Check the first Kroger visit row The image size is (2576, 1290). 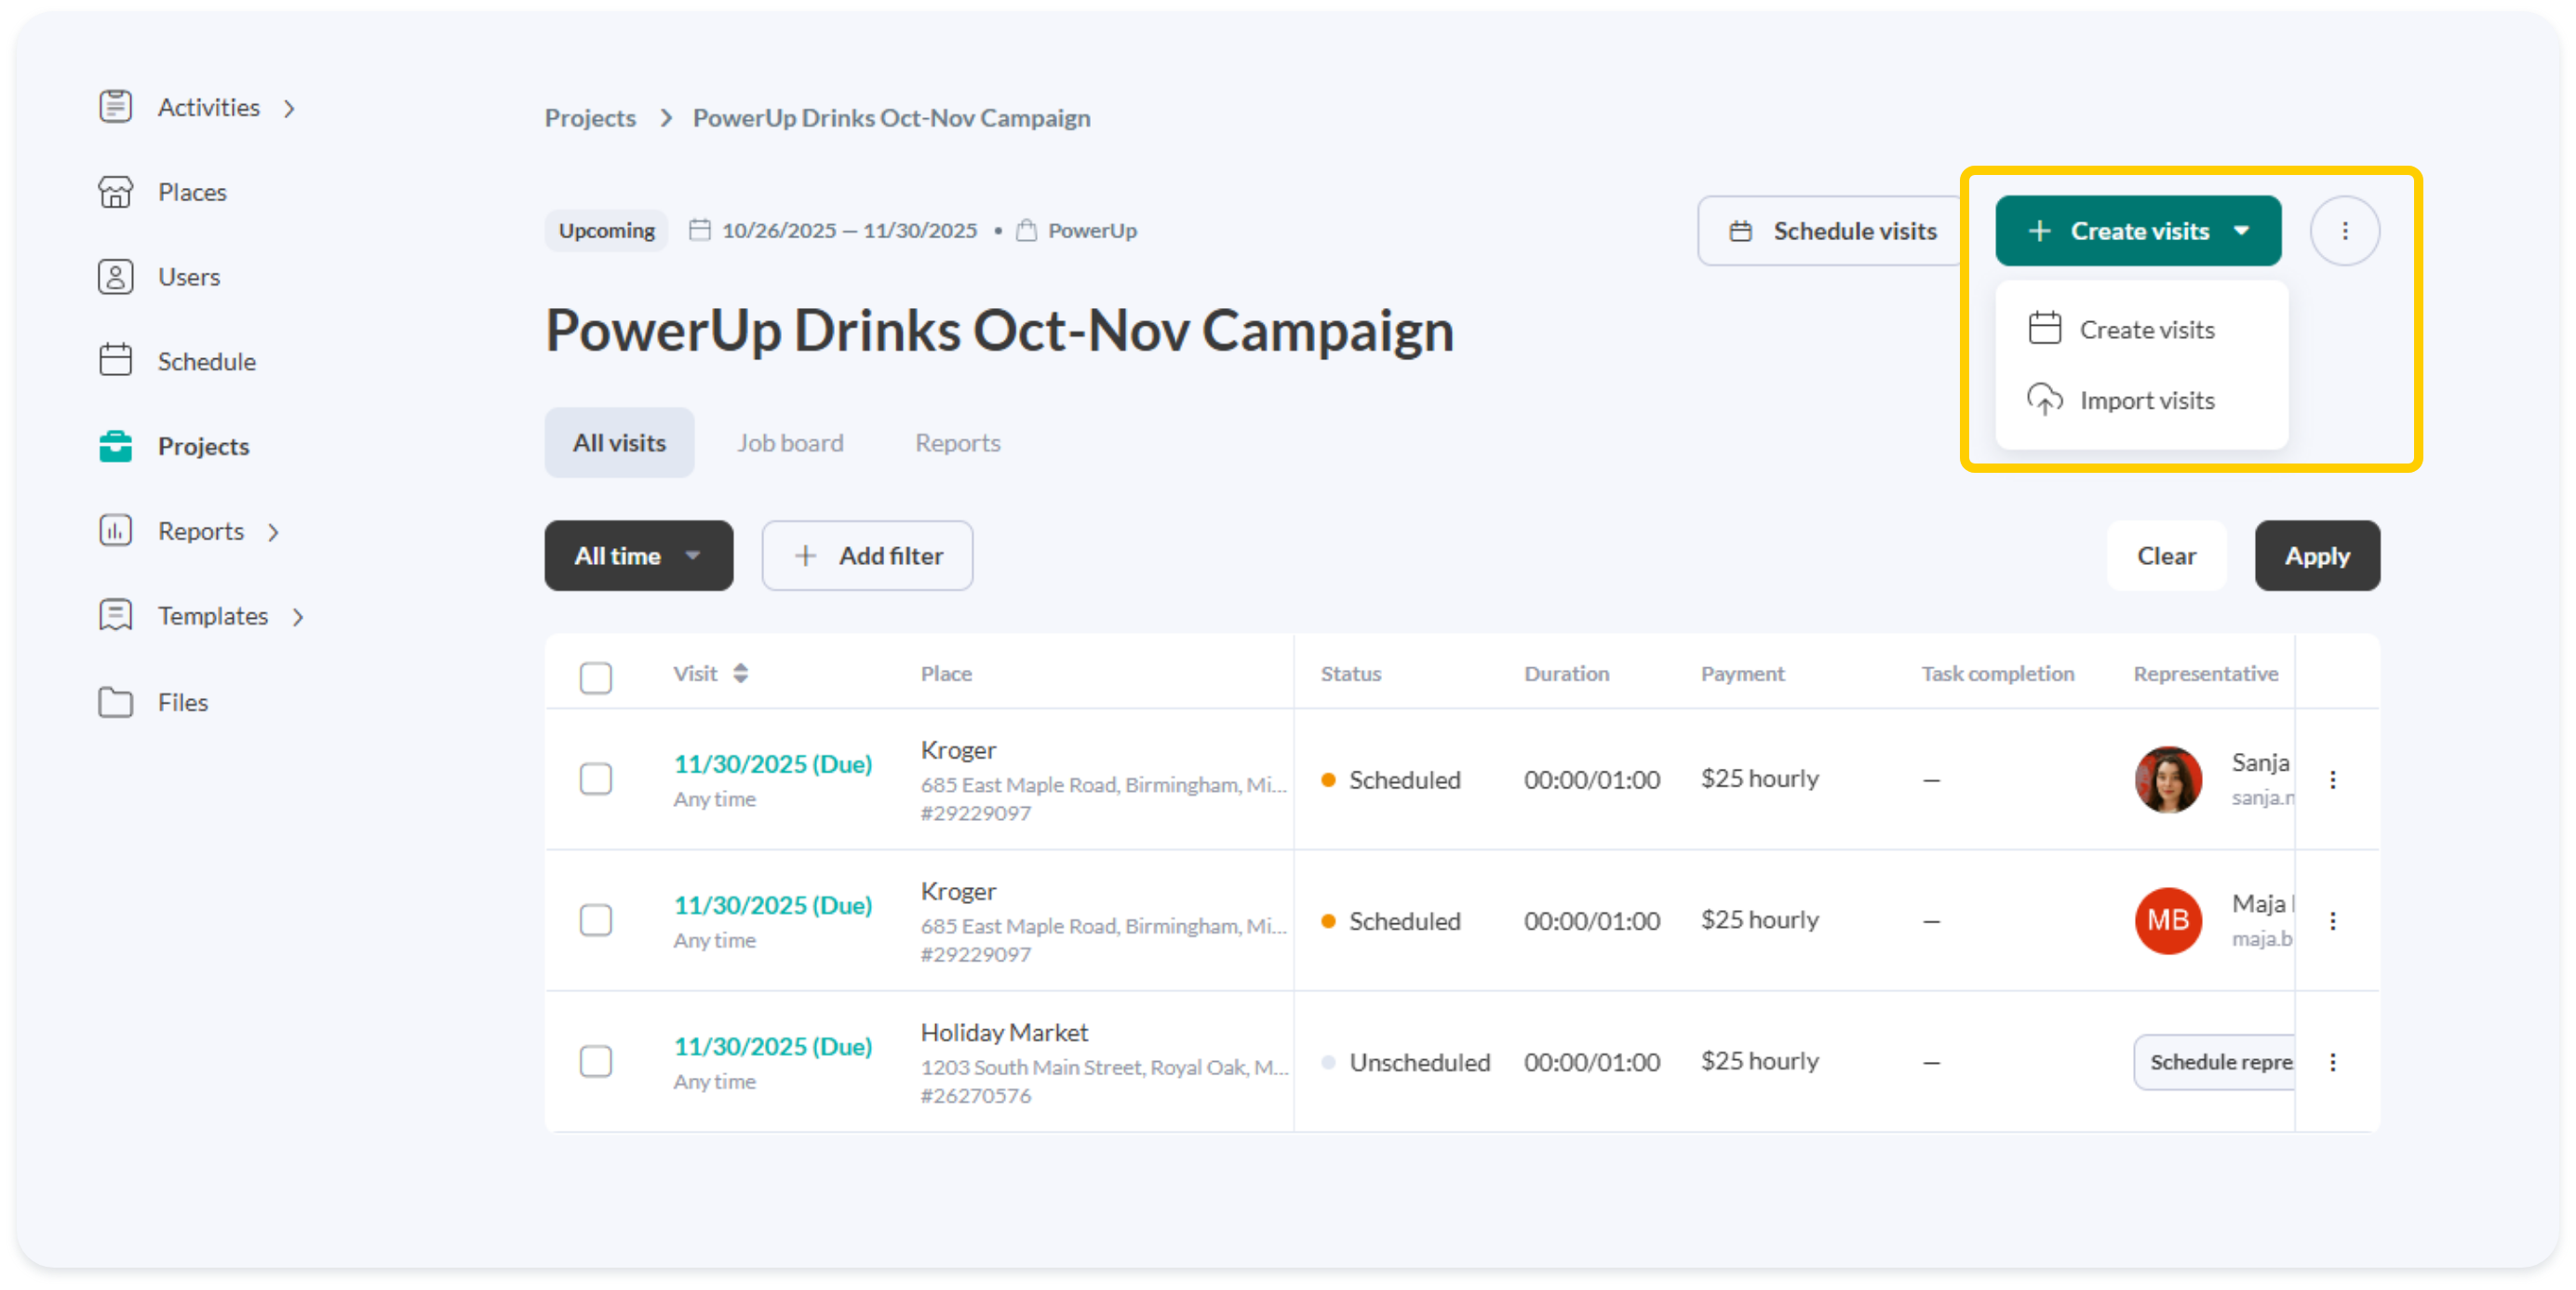coord(596,779)
